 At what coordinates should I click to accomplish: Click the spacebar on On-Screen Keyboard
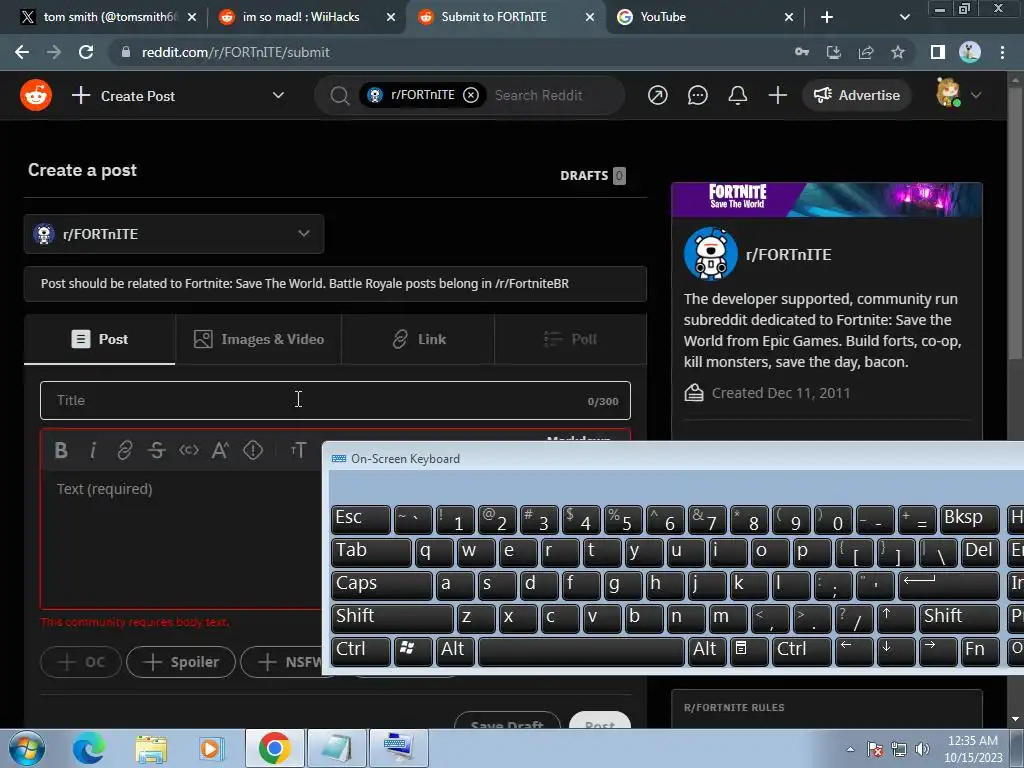[581, 651]
